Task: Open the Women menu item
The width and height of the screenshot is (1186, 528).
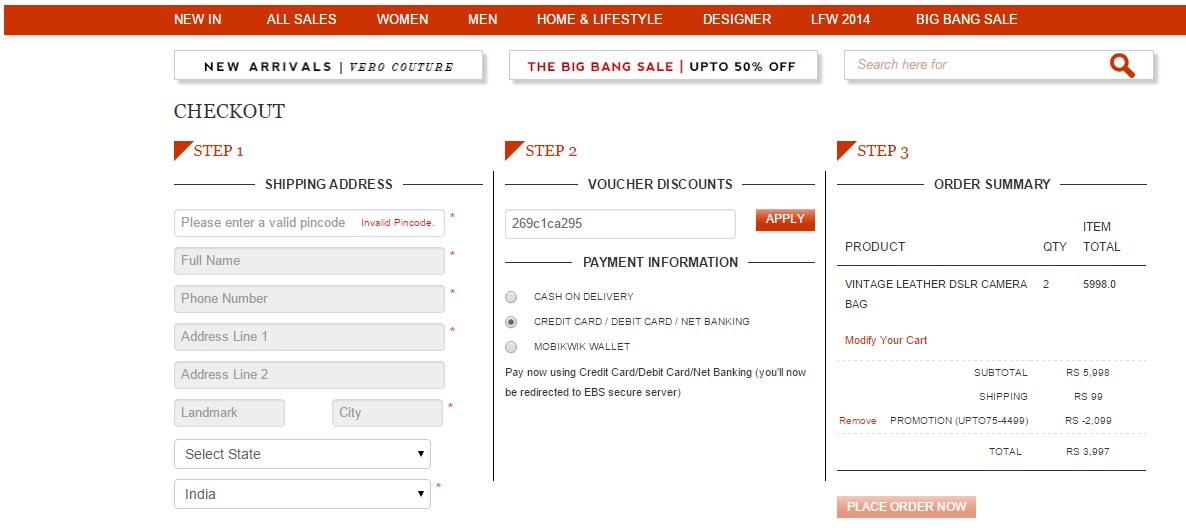Action: pyautogui.click(x=402, y=19)
